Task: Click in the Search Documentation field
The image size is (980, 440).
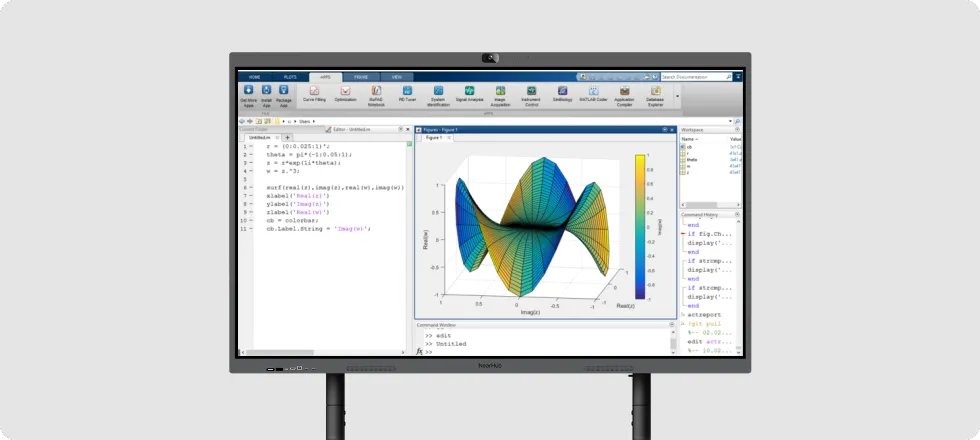Action: [x=696, y=77]
